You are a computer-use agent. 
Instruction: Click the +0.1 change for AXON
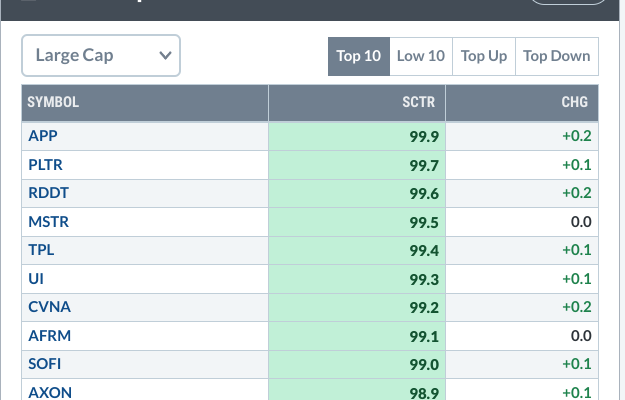(x=577, y=392)
